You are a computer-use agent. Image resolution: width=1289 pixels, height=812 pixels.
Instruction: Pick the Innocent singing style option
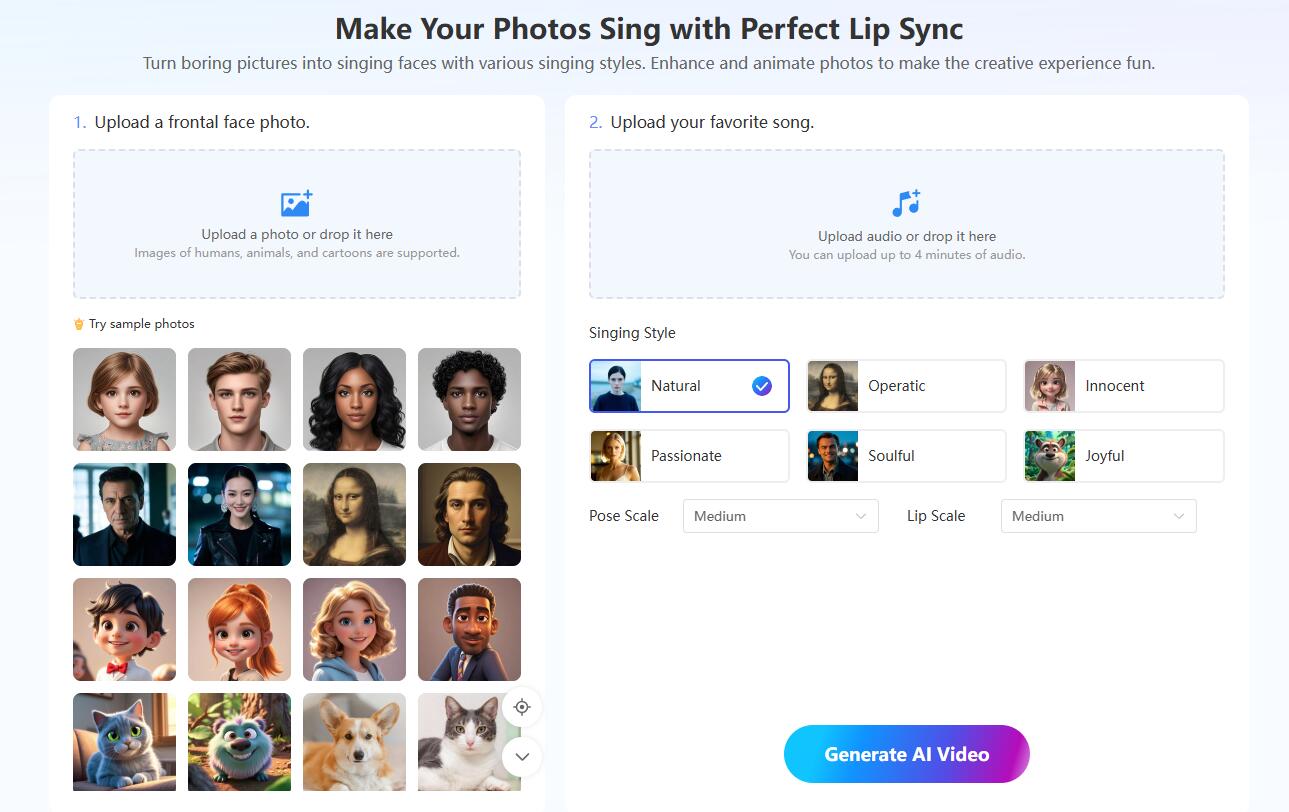point(1123,386)
